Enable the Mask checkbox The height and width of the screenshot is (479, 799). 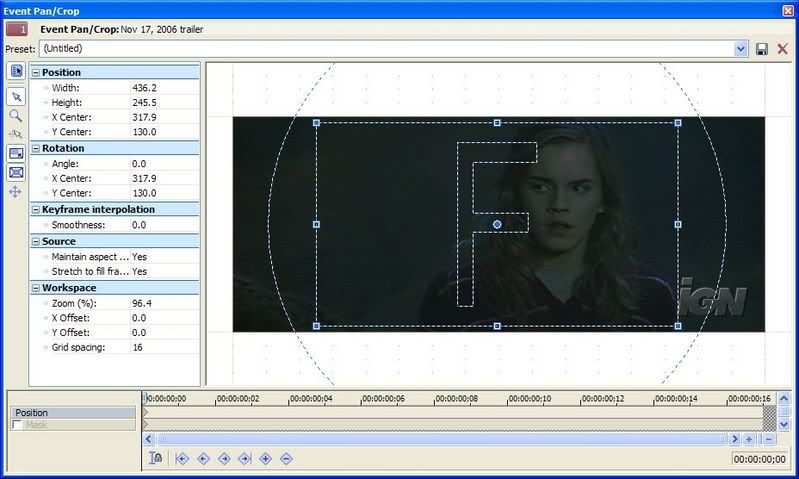(x=17, y=425)
